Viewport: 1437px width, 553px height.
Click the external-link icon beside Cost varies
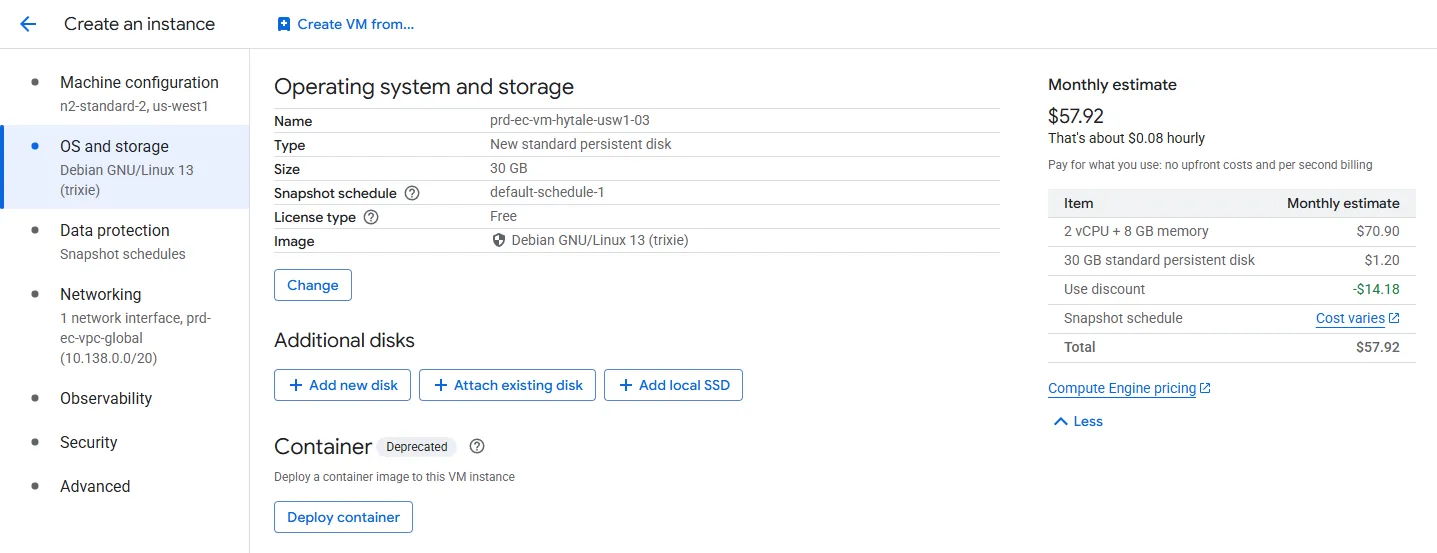pyautogui.click(x=1394, y=319)
